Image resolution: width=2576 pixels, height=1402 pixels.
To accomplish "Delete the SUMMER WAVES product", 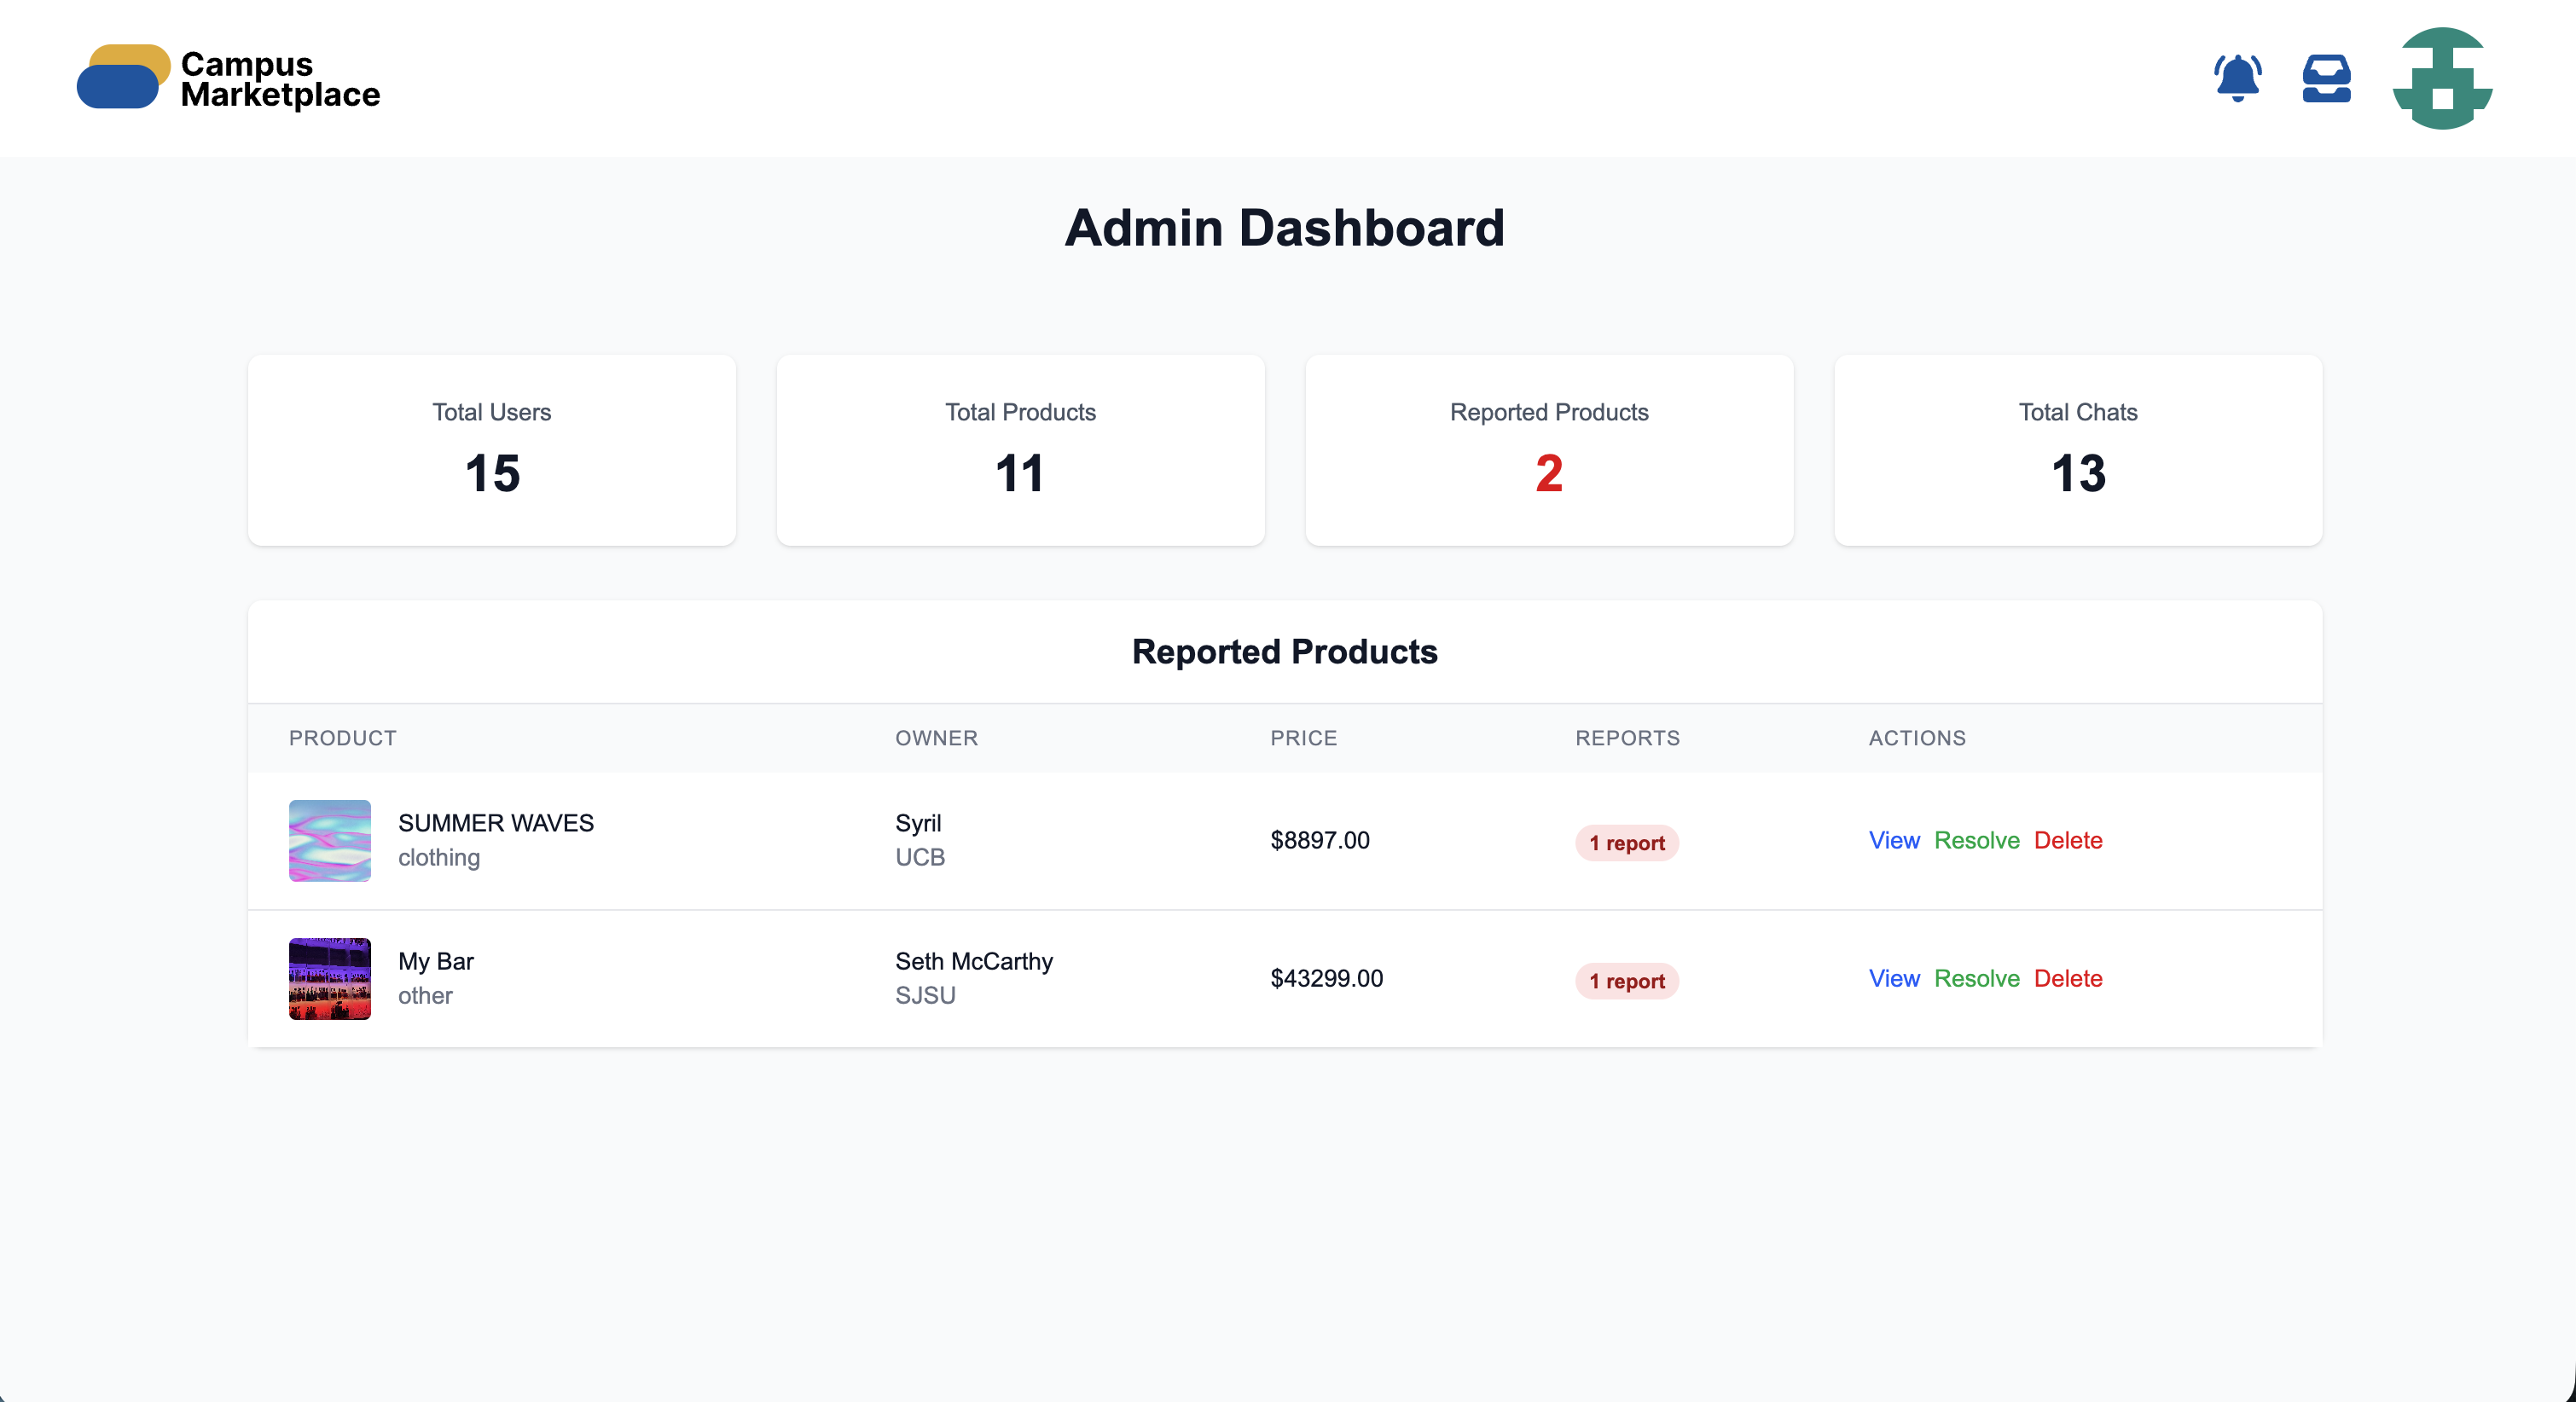I will point(2067,840).
